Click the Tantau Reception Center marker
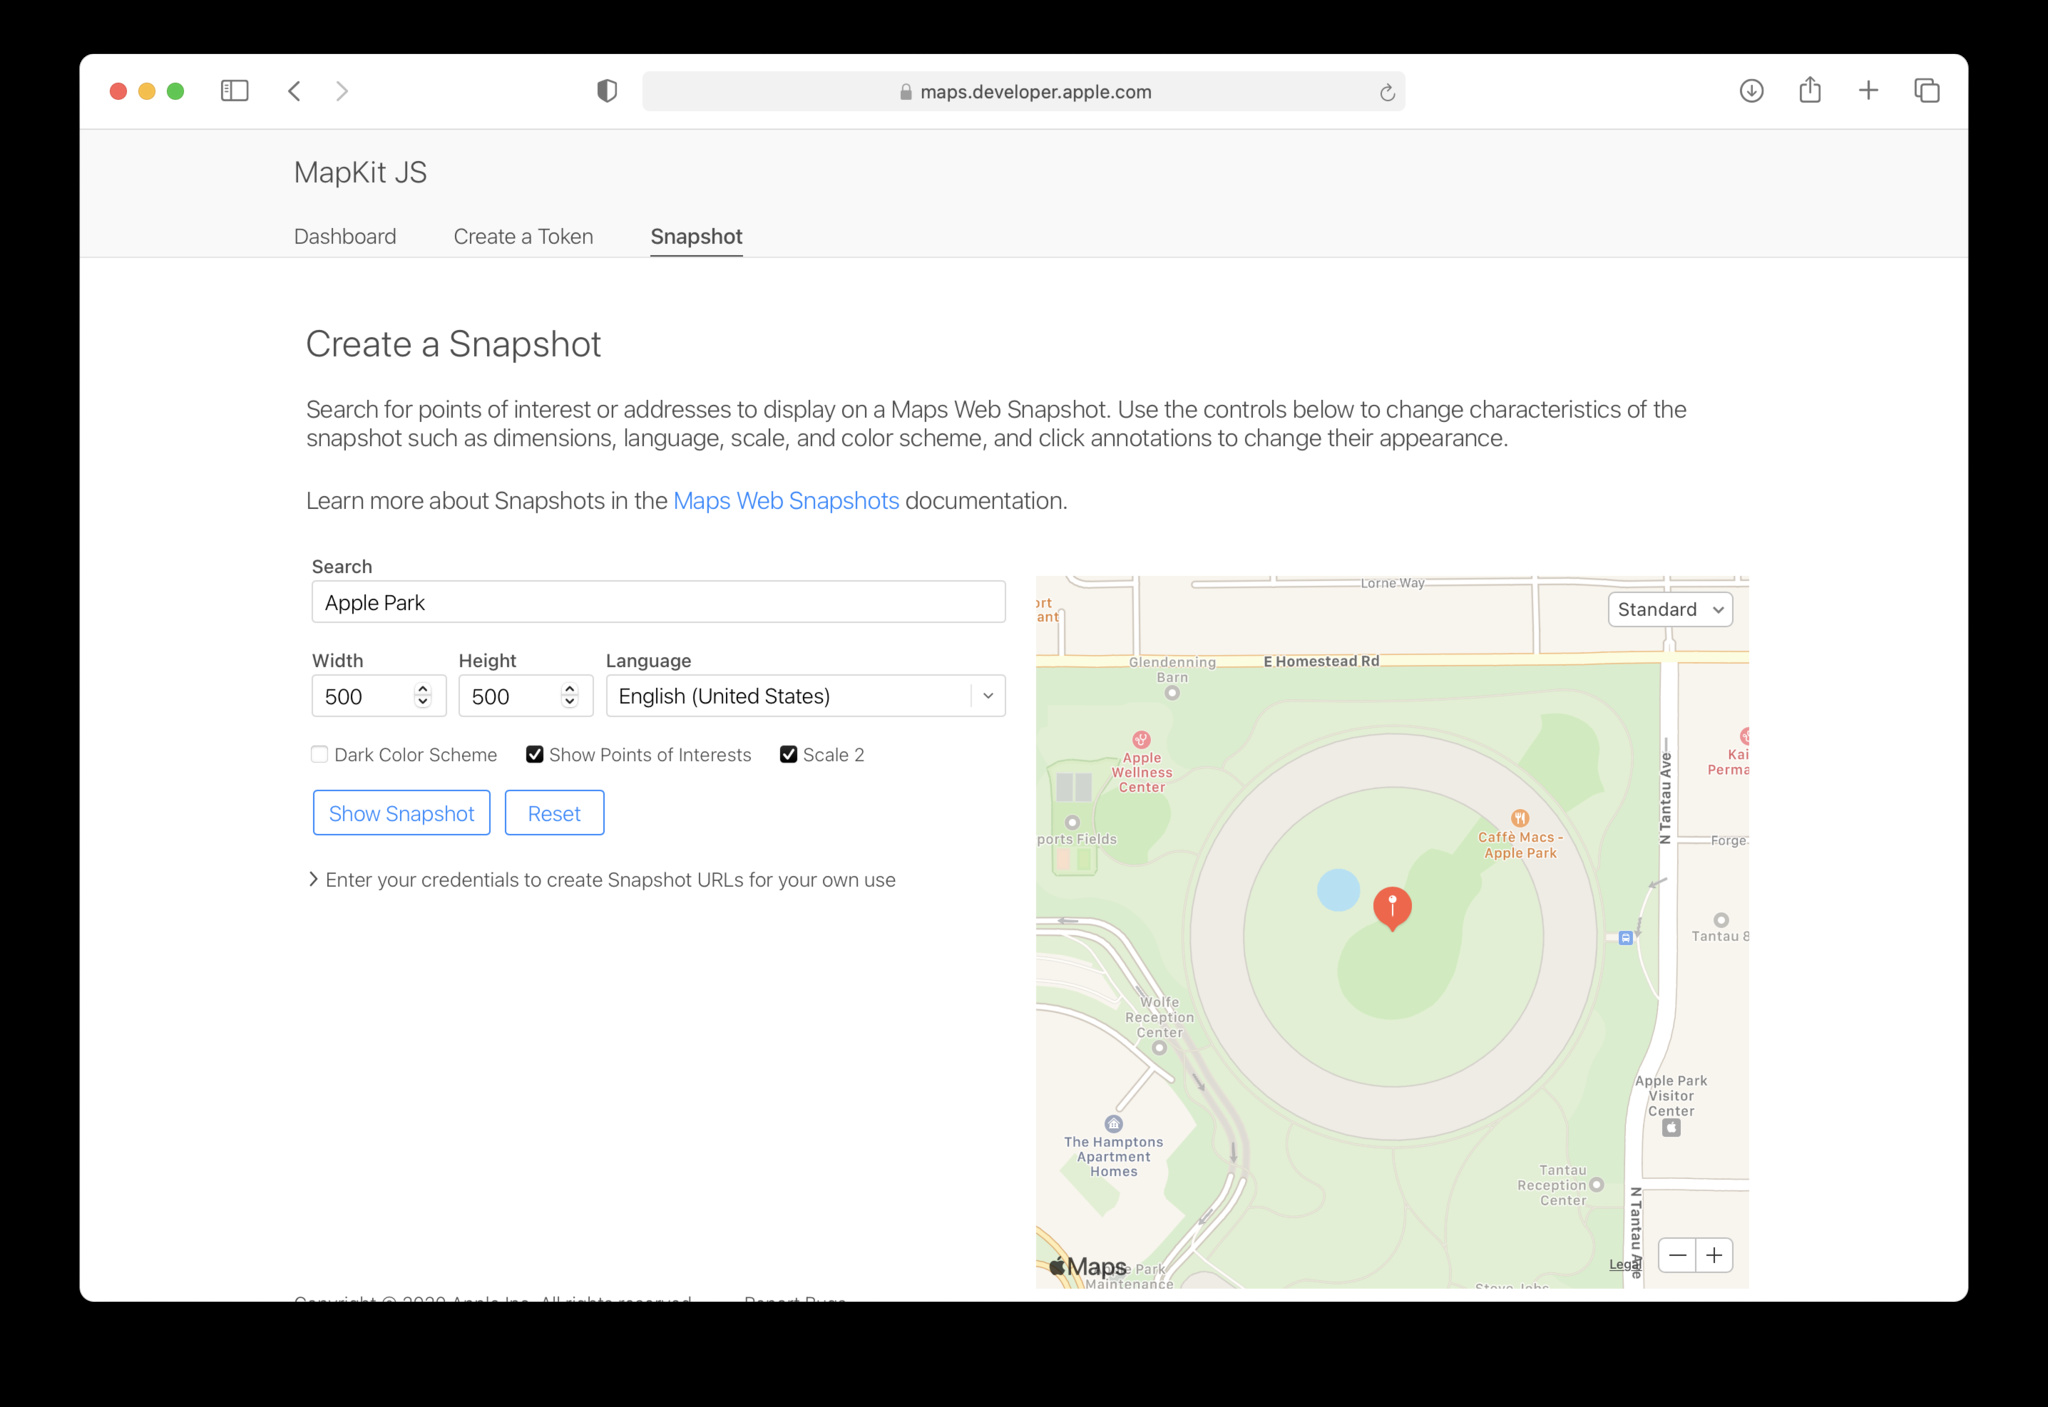 [1596, 1185]
